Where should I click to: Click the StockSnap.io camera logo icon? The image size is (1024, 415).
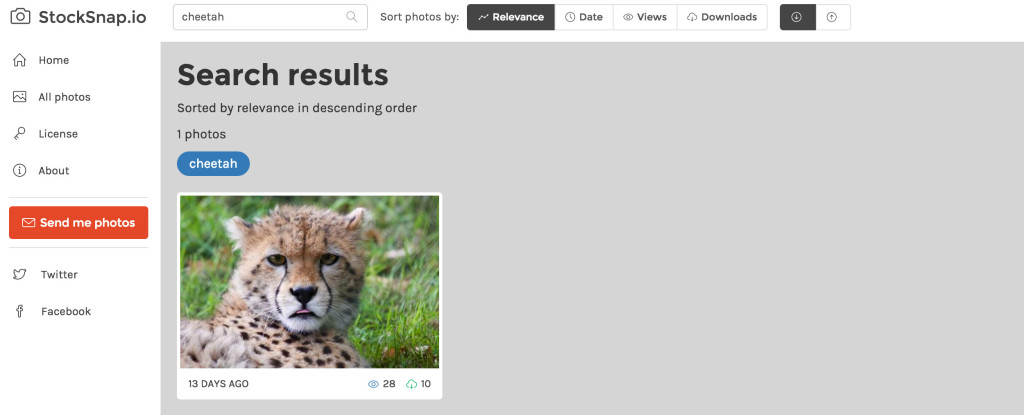(x=20, y=17)
